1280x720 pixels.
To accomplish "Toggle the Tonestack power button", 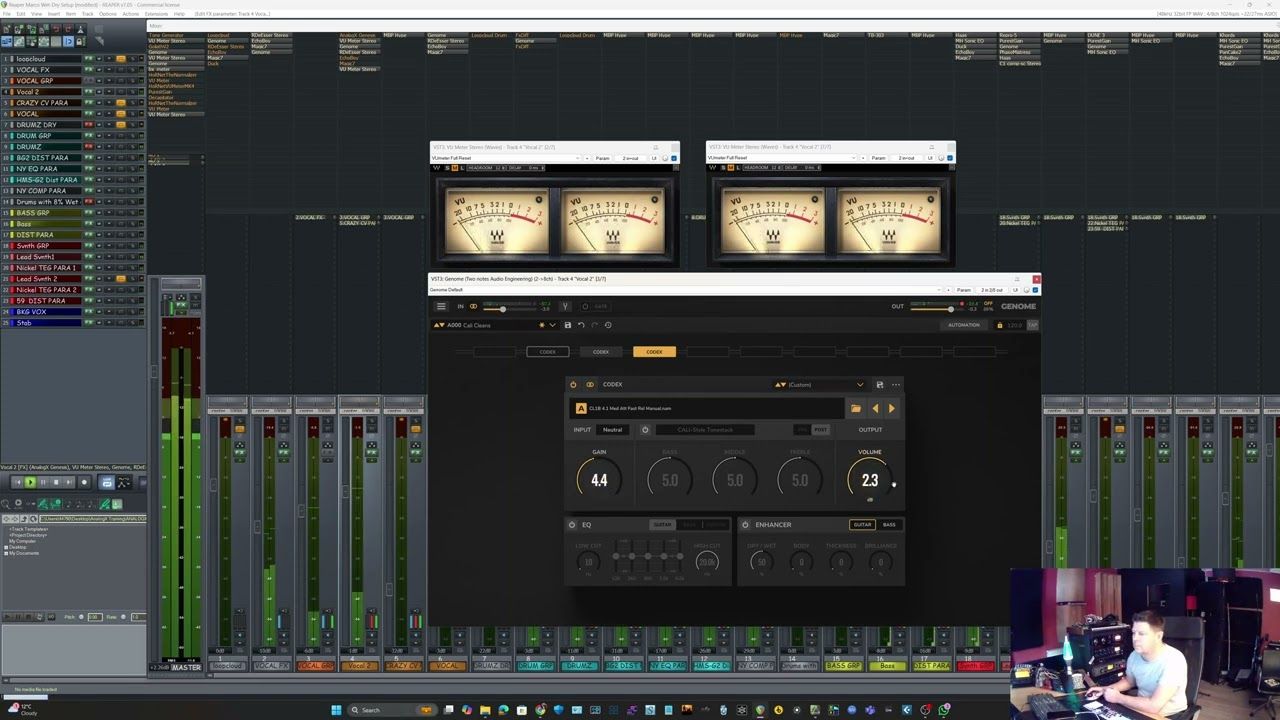I will (645, 430).
